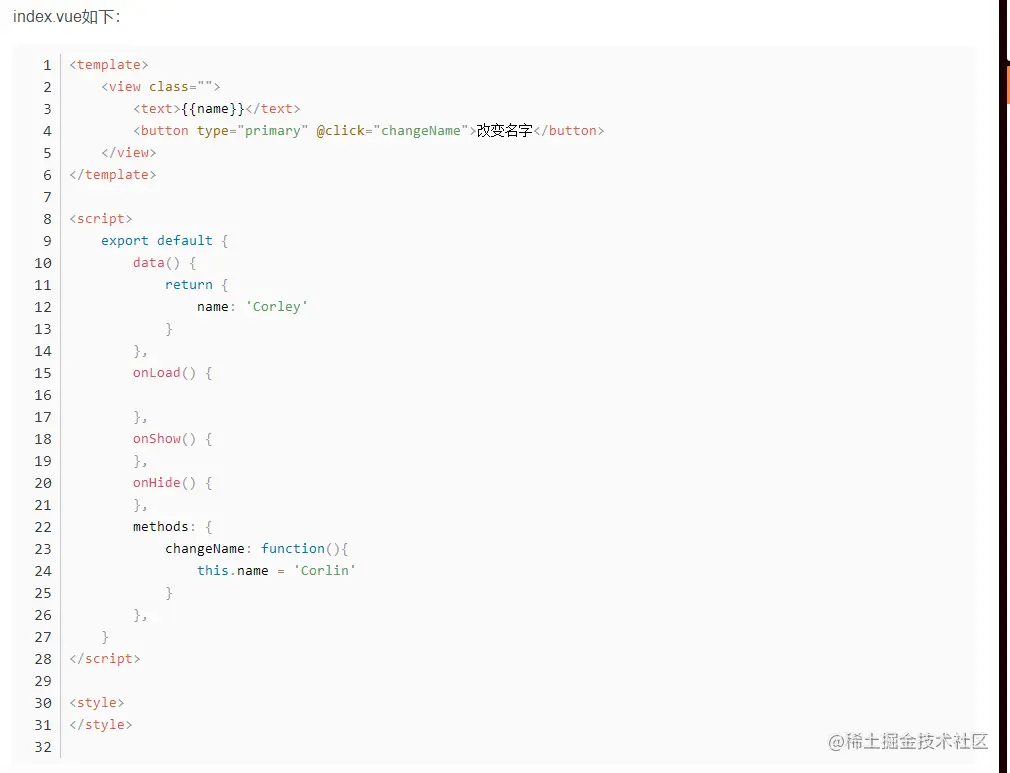The height and width of the screenshot is (773, 1010).
Task: Click the closing </style> tag on line 31
Action: 100,725
